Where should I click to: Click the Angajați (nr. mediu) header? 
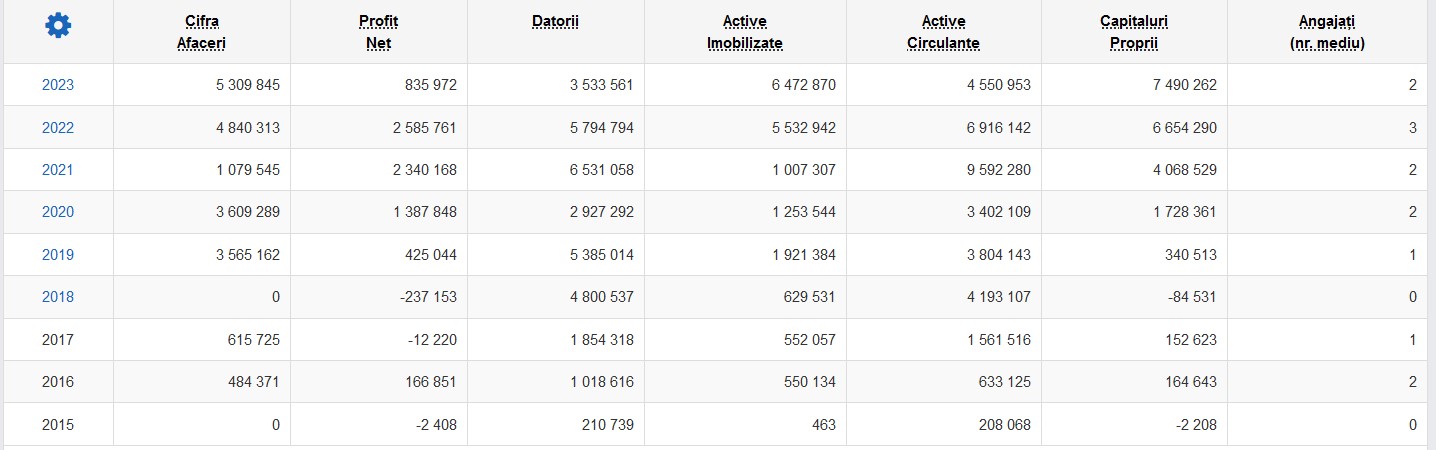1327,32
